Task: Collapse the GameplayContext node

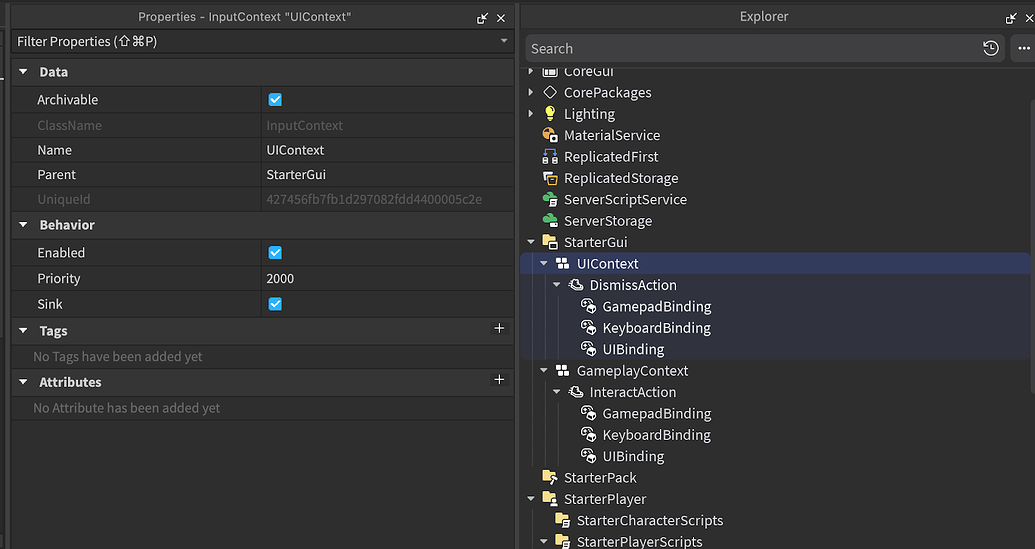Action: click(x=544, y=371)
